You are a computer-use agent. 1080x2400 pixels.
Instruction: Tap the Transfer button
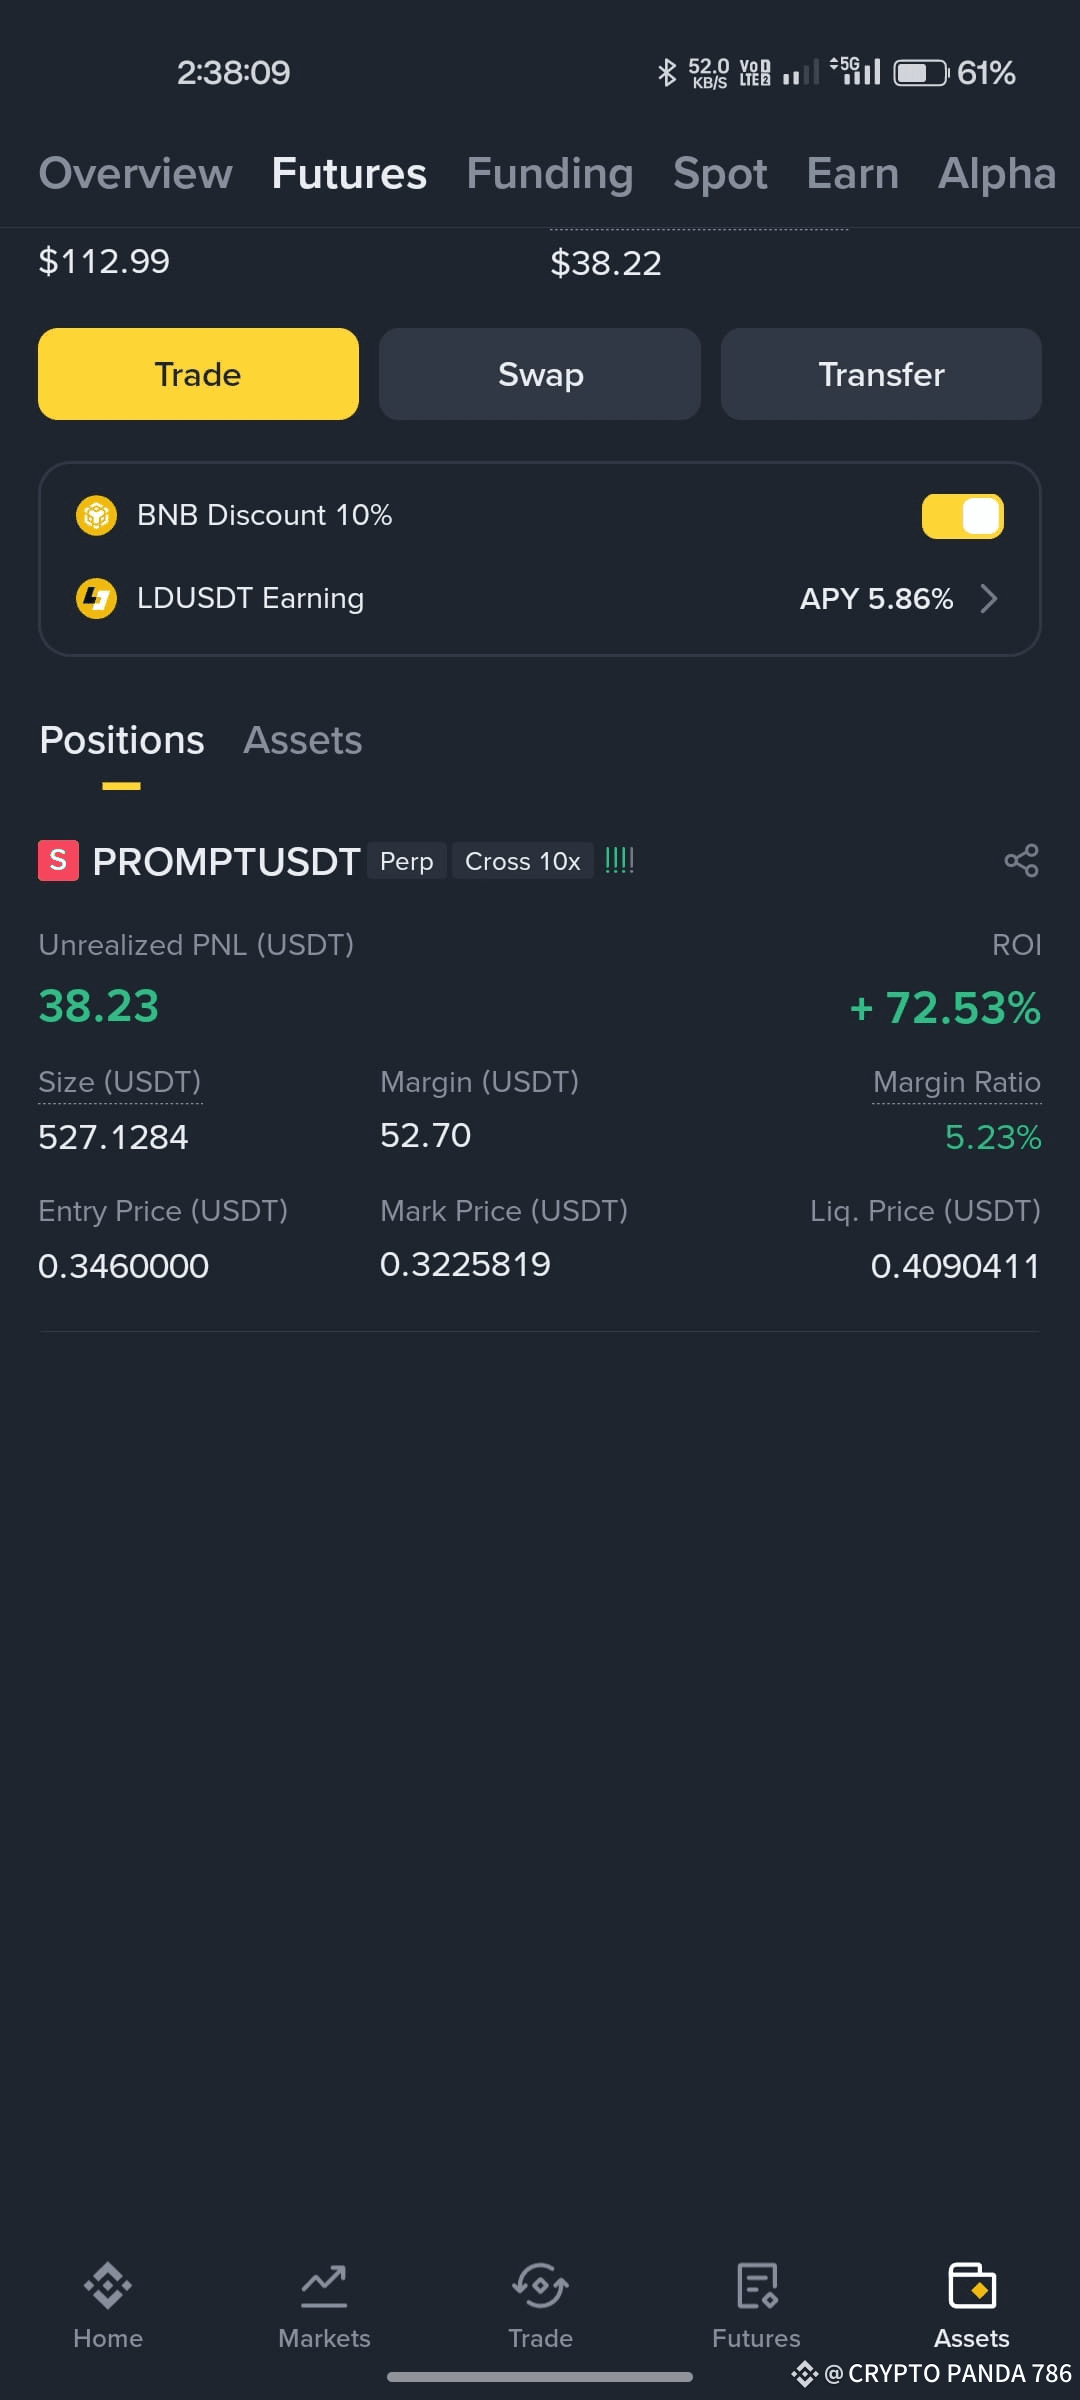pos(881,374)
